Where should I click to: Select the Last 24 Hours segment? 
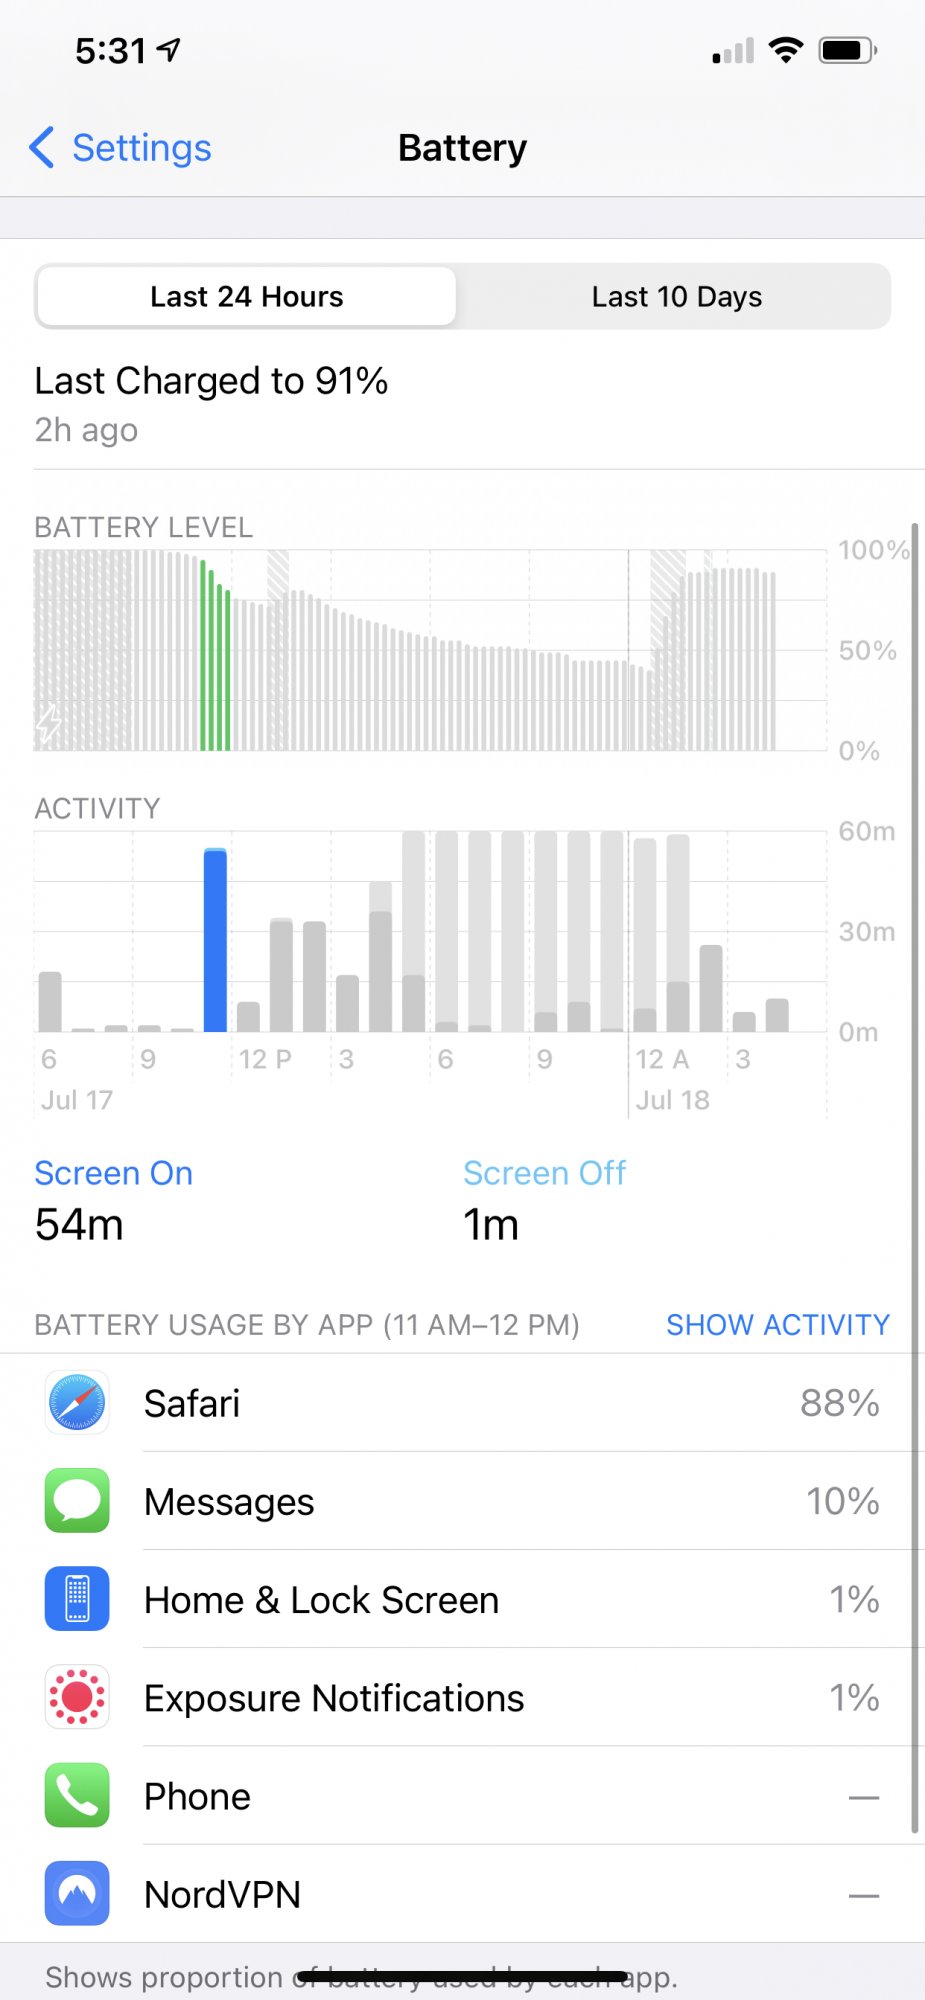[246, 296]
